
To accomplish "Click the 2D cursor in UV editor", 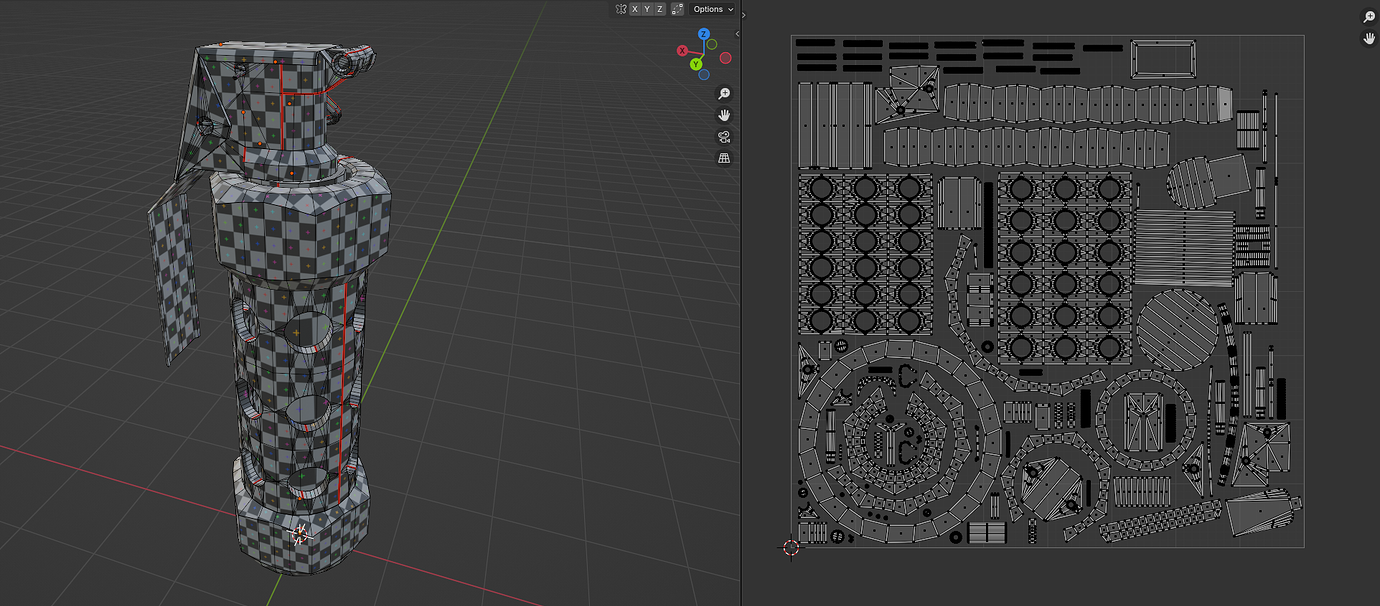I will (791, 547).
